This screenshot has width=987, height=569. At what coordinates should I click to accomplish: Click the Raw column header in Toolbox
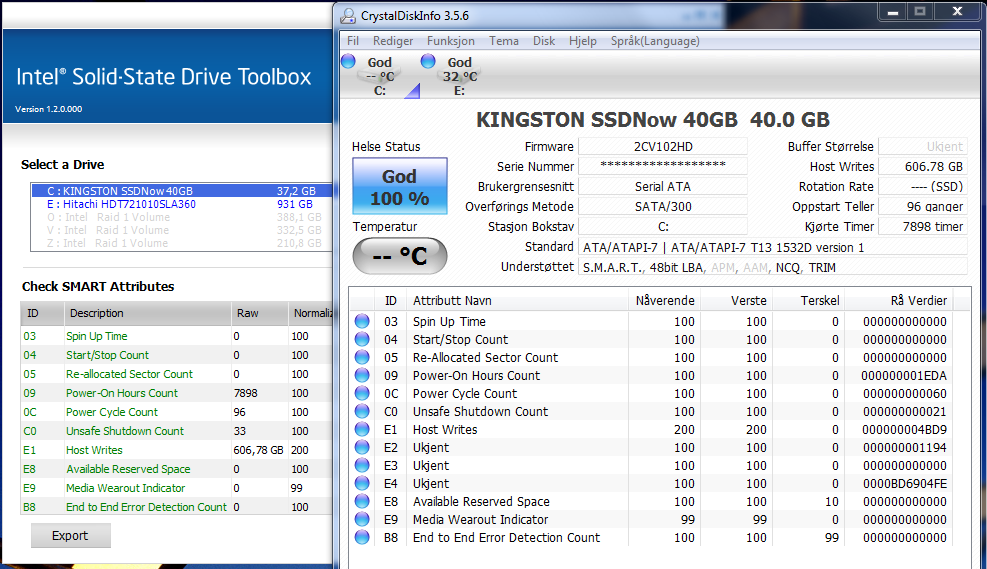pyautogui.click(x=259, y=313)
